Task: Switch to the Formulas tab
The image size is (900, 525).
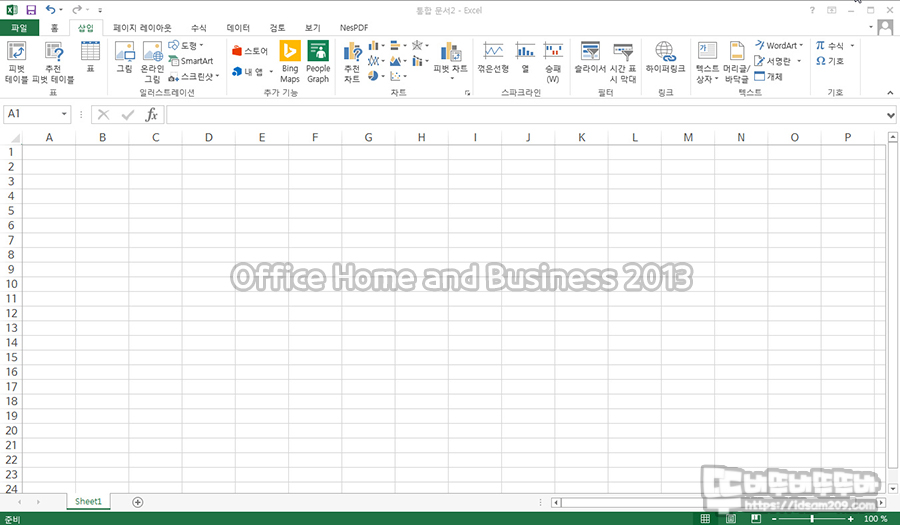Action: coord(199,28)
